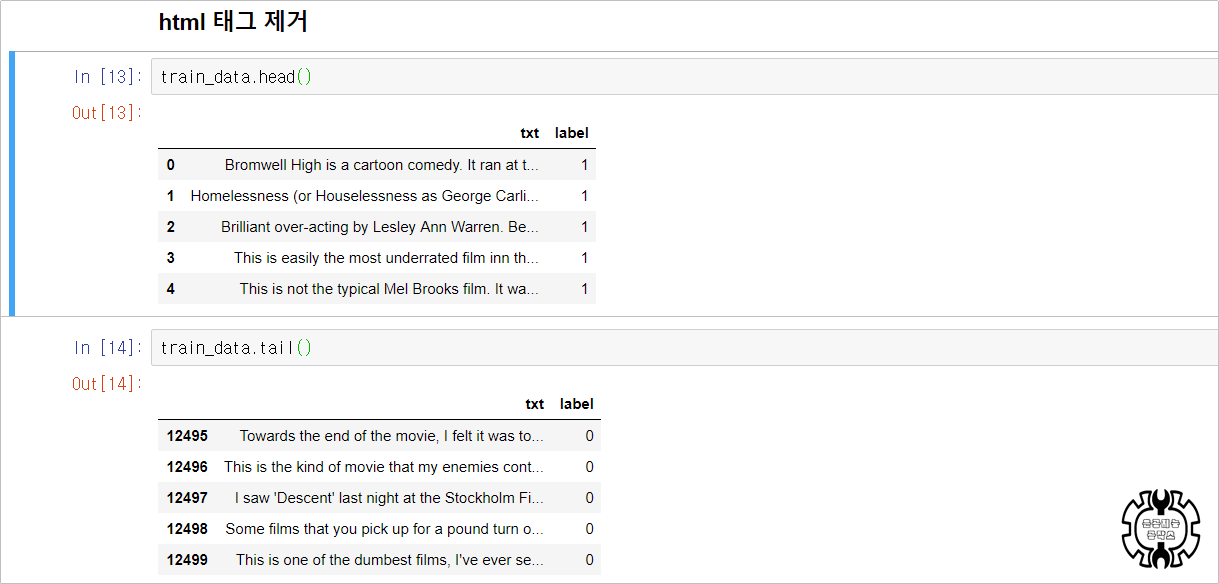1219x584 pixels.
Task: Click row index 12495 in tail output
Action: (187, 436)
